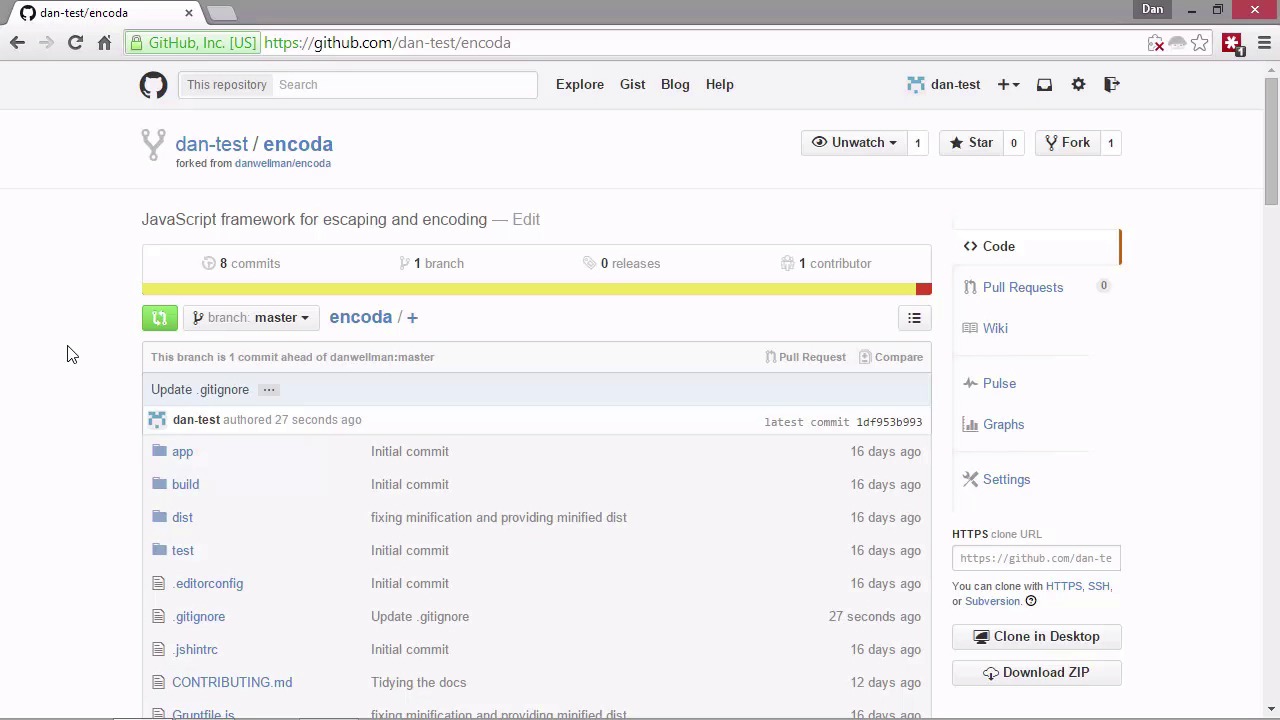
Task: Open the 0 releases link
Action: [x=622, y=264]
